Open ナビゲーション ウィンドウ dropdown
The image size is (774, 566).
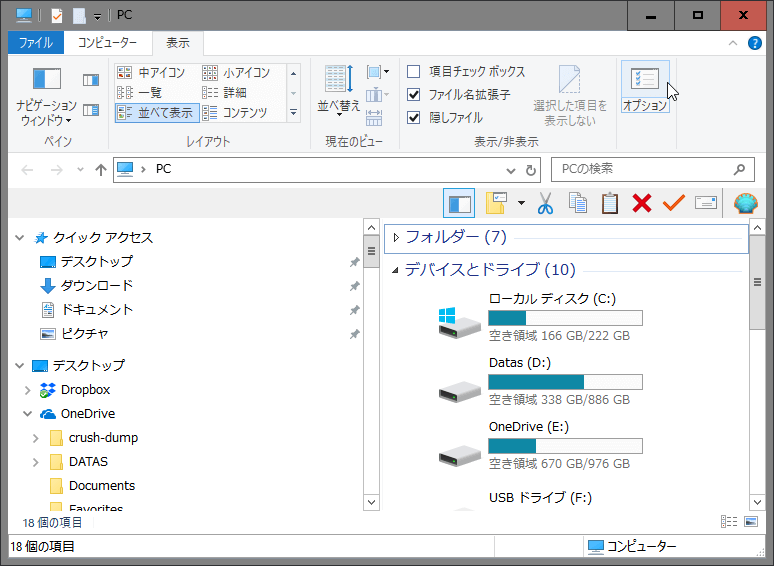pyautogui.click(x=46, y=112)
